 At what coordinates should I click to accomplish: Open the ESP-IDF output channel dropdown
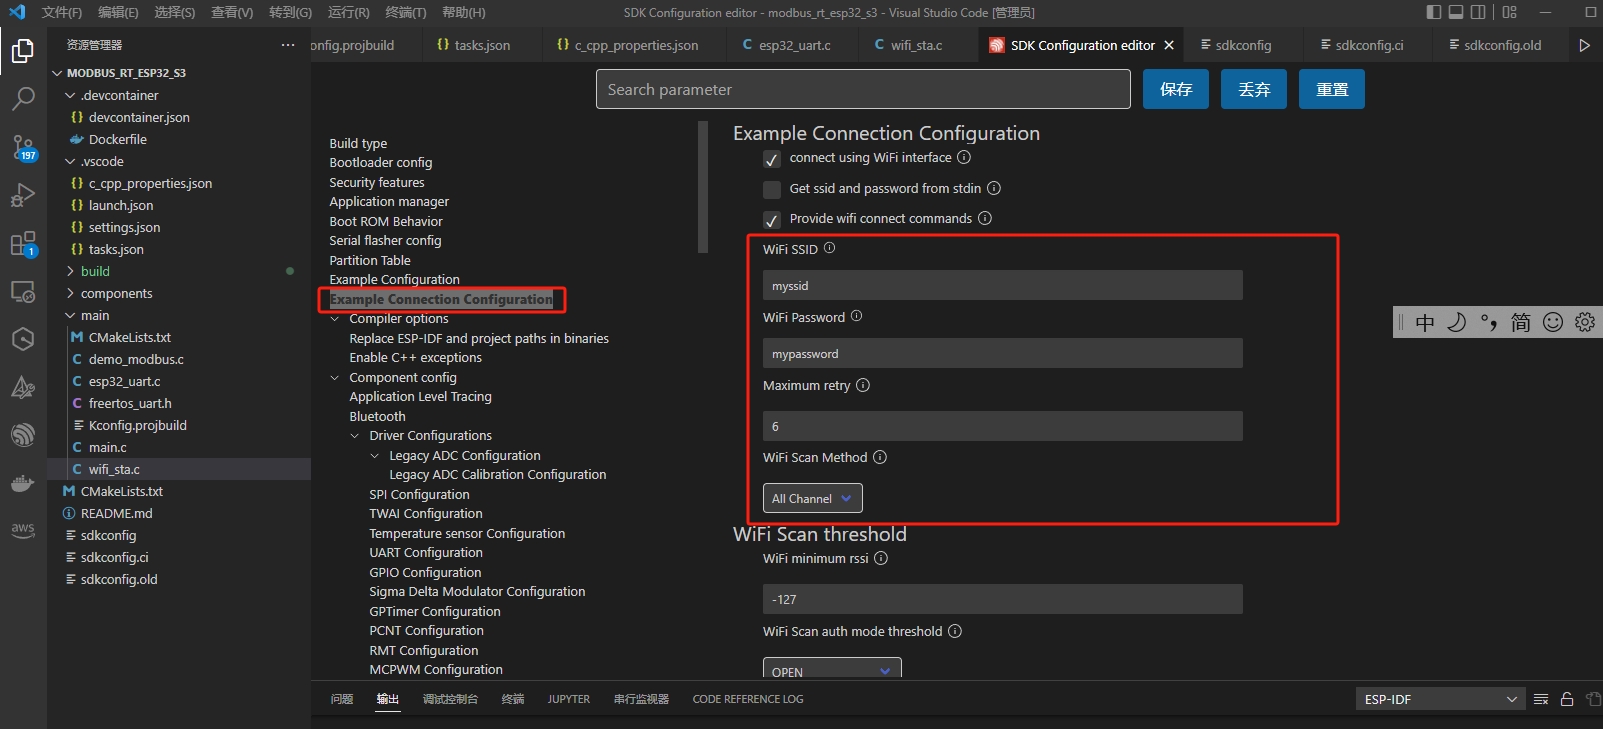point(1440,699)
